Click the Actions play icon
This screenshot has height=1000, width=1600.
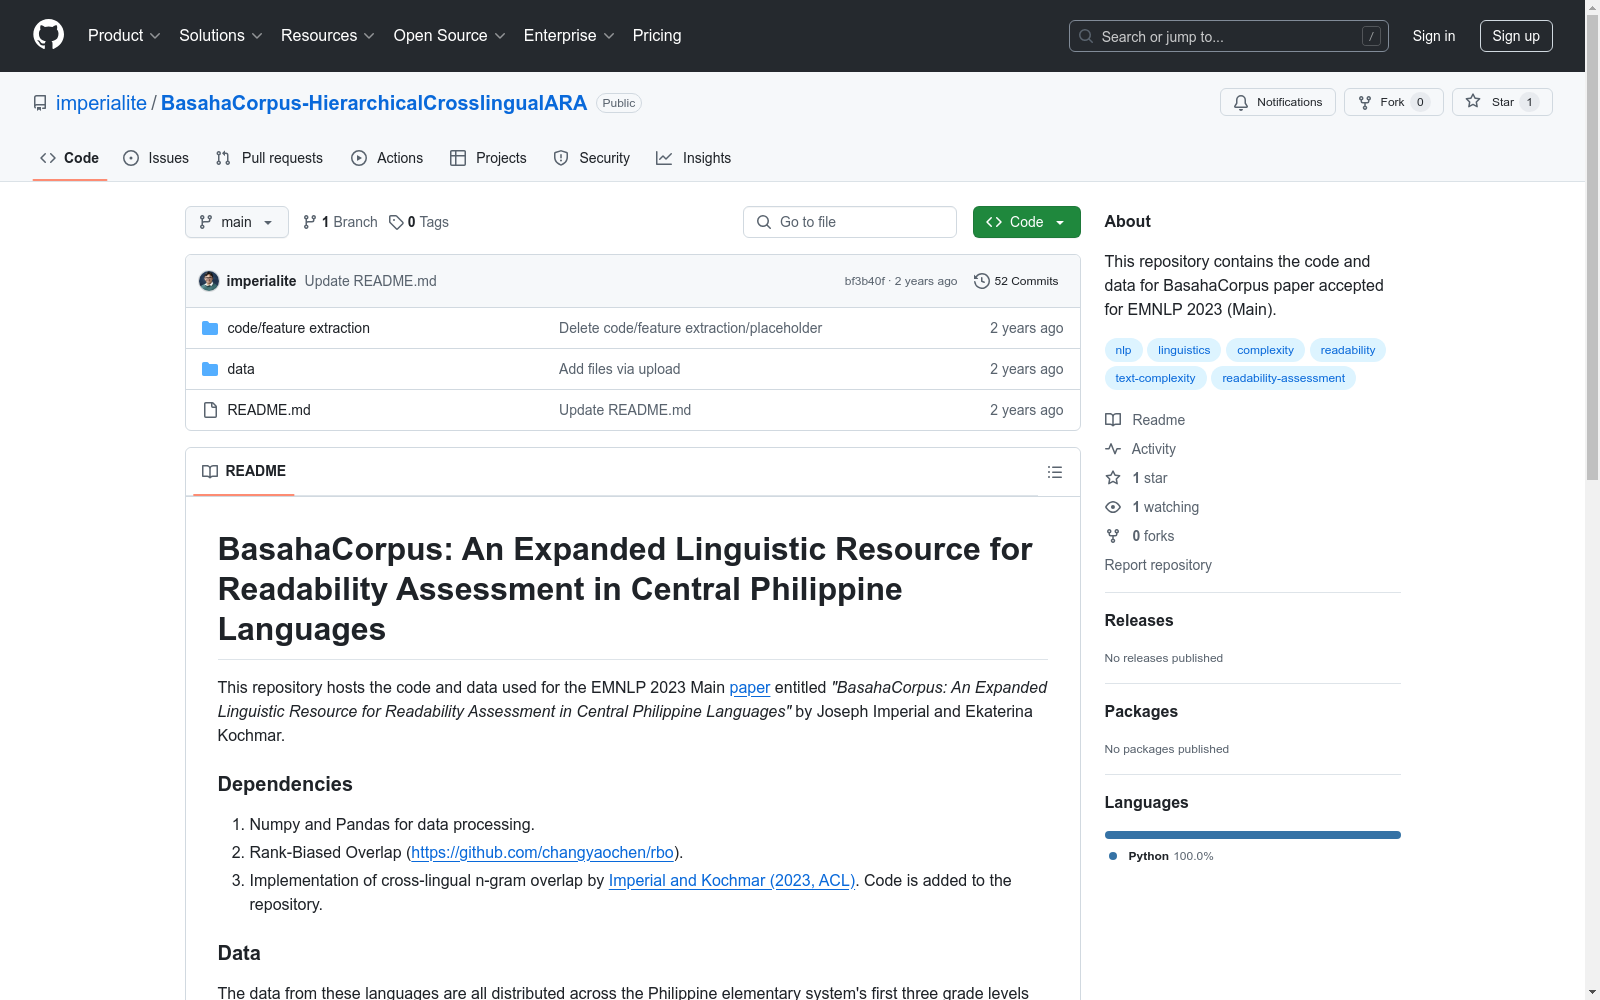359,158
